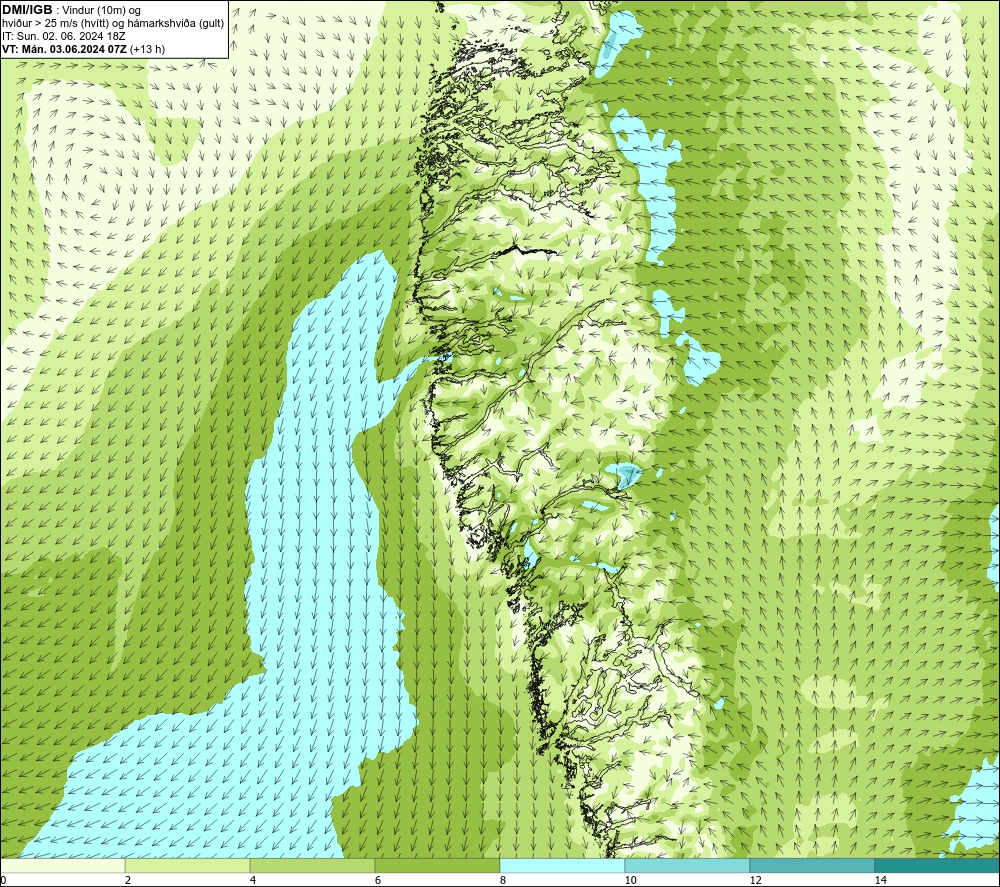Click the scale segment above 14
The width and height of the screenshot is (1000, 887).
click(x=938, y=866)
